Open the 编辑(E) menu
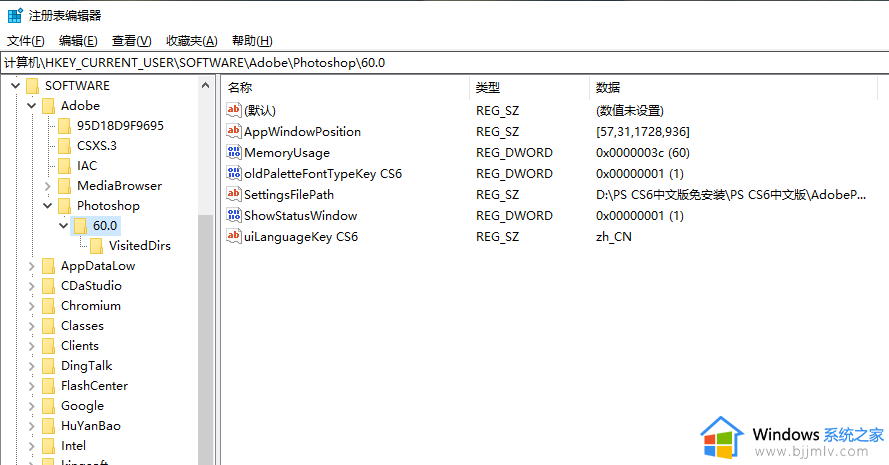The image size is (889, 465). (x=78, y=41)
